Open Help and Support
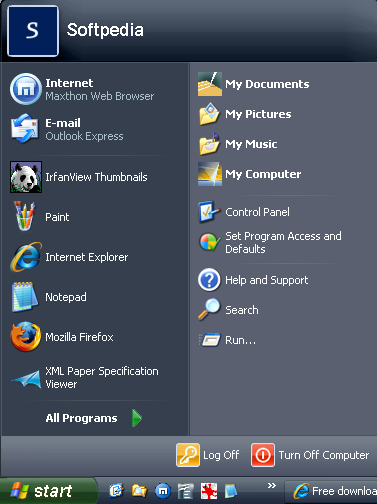 [x=253, y=280]
